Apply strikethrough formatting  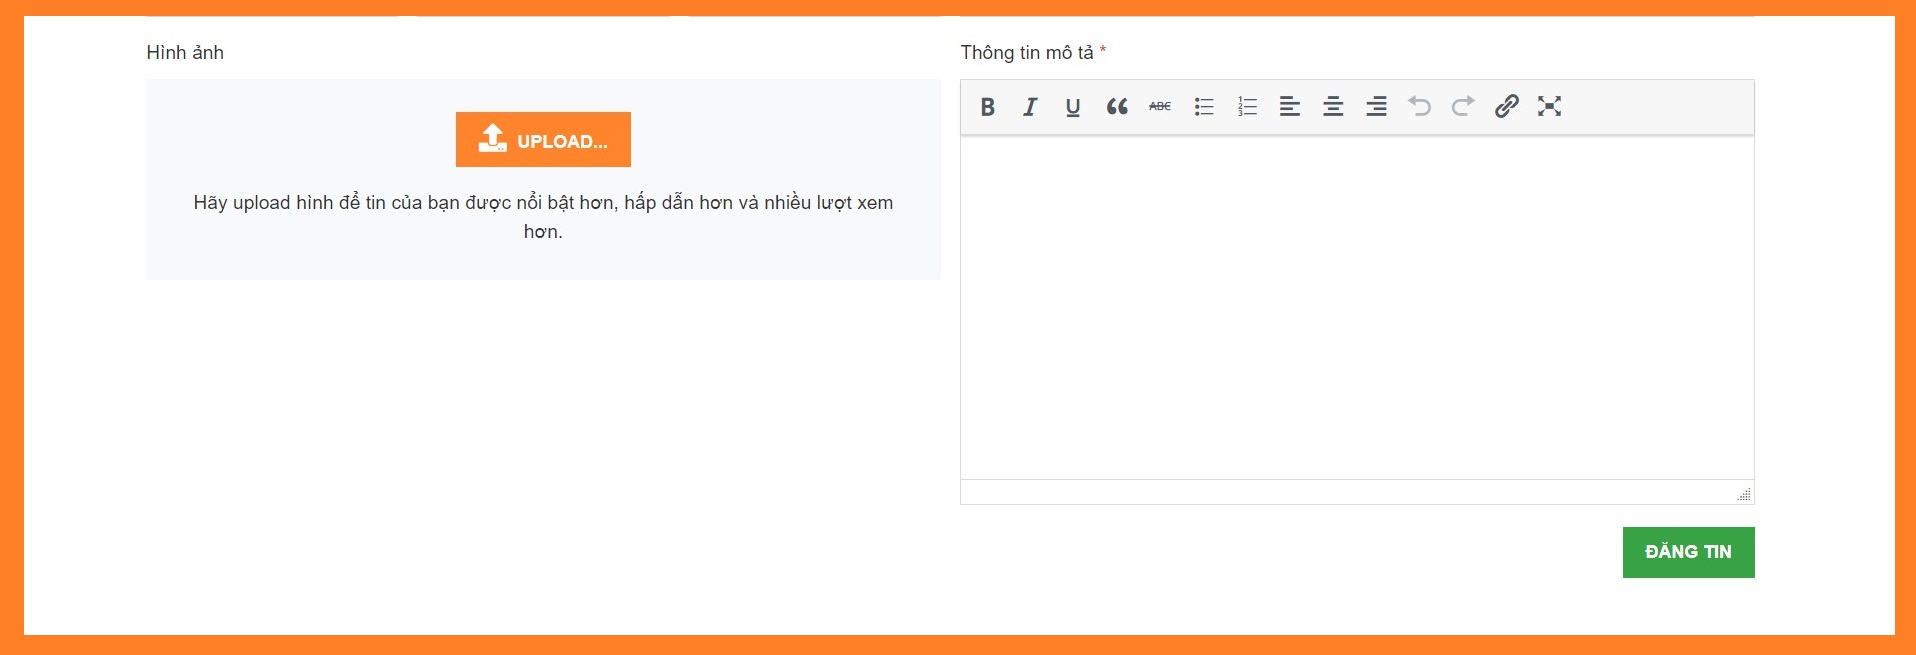tap(1160, 107)
